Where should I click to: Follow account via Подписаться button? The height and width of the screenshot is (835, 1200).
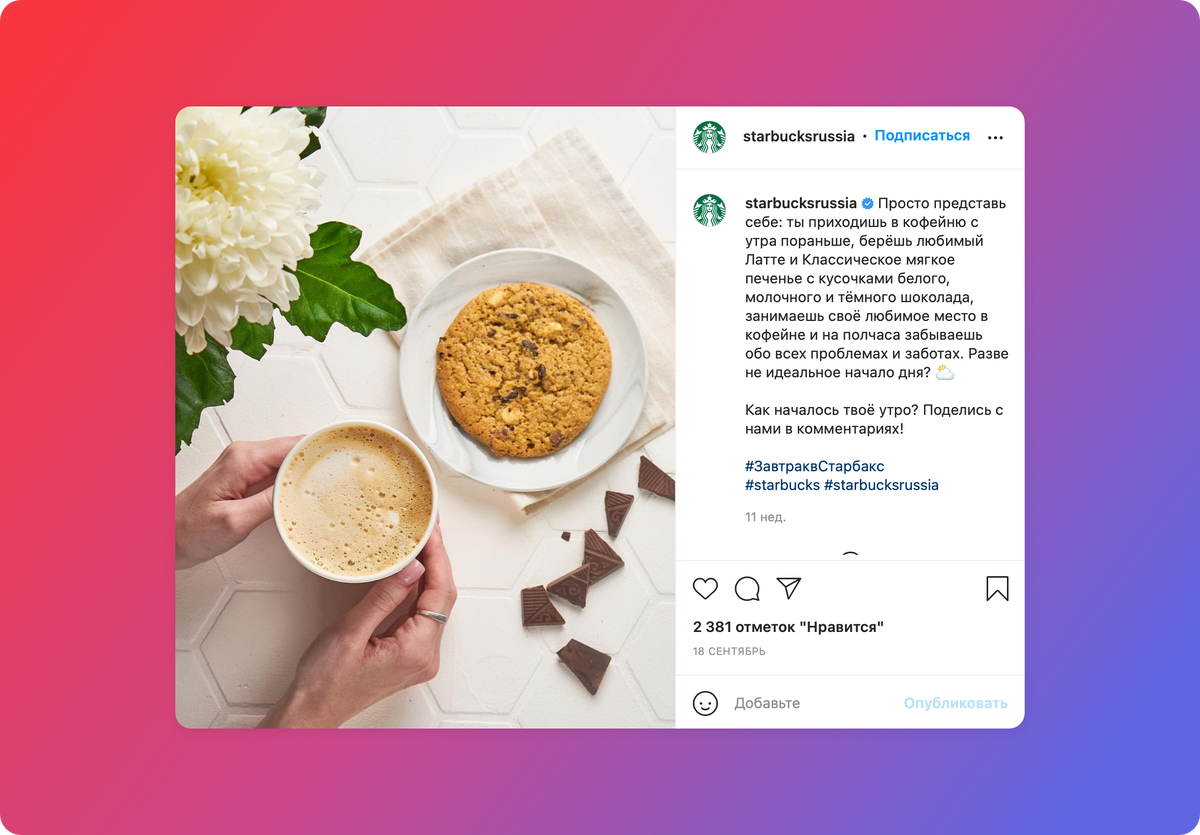coord(922,135)
